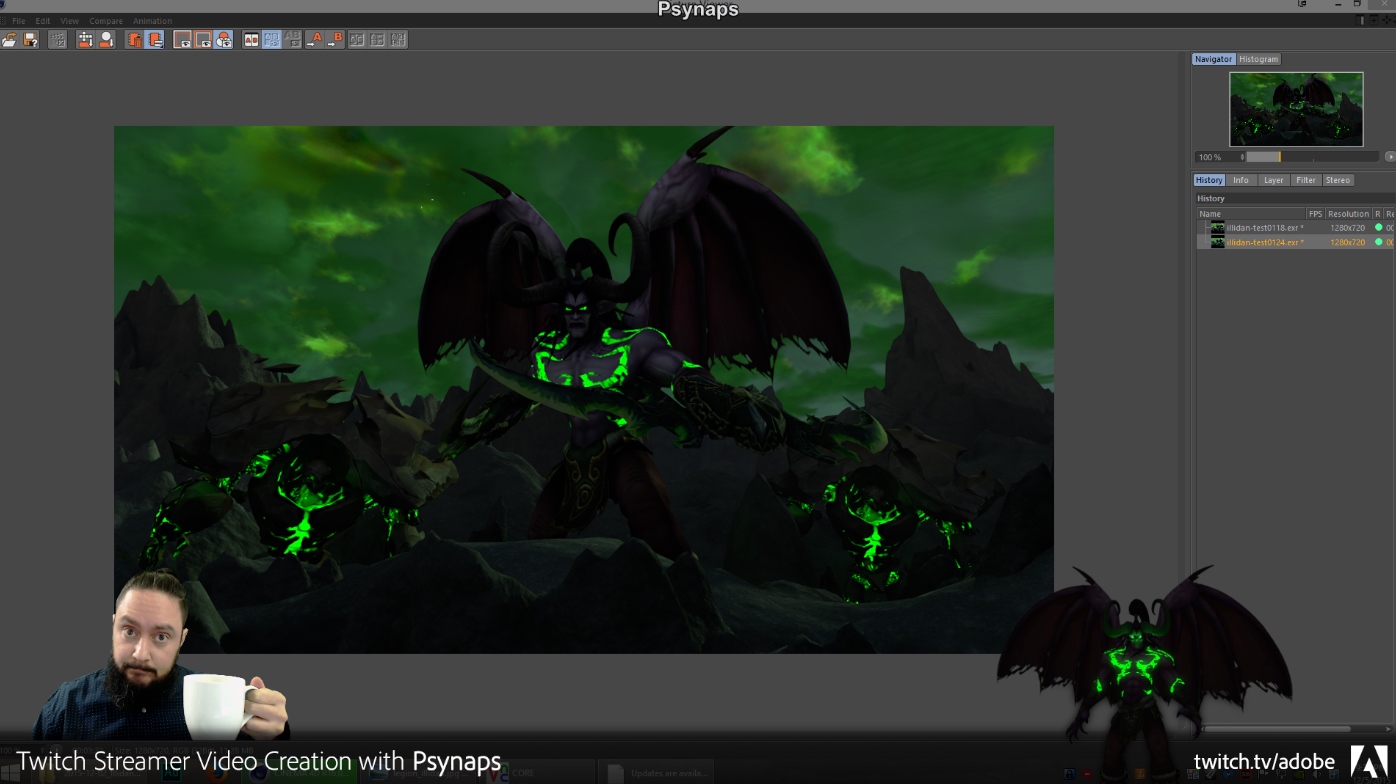Viewport: 1396px width, 784px height.
Task: Click the Resolution column header
Action: (x=1348, y=214)
